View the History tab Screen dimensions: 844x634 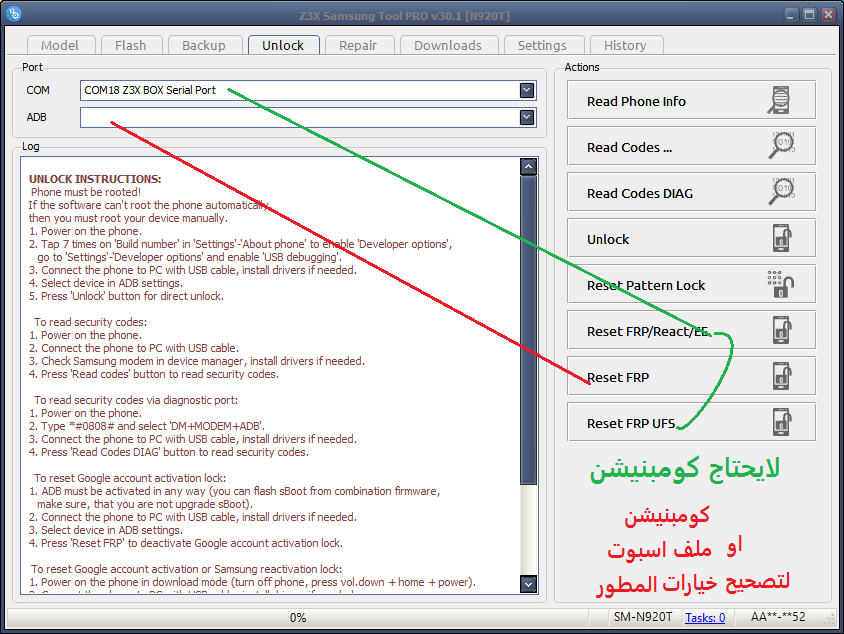625,45
